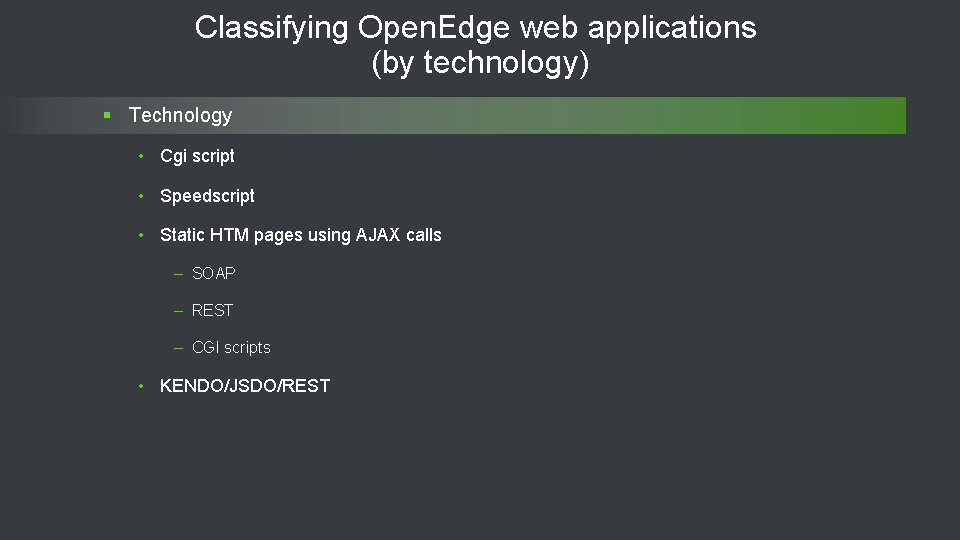
Task: Select the 'Cgi script' bullet text
Action: point(197,156)
